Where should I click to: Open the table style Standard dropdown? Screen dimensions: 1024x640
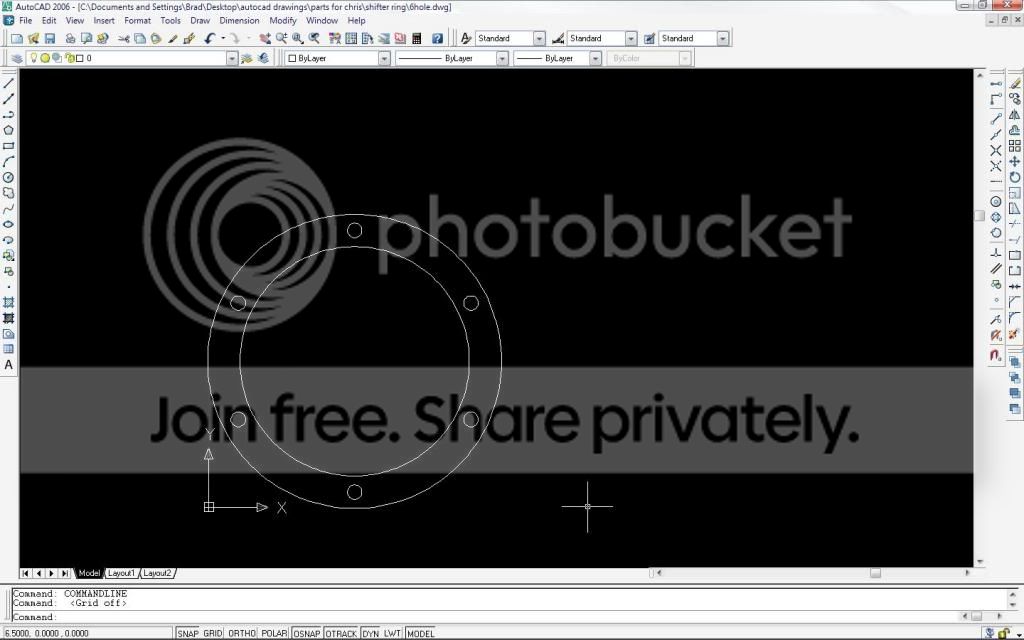(722, 39)
